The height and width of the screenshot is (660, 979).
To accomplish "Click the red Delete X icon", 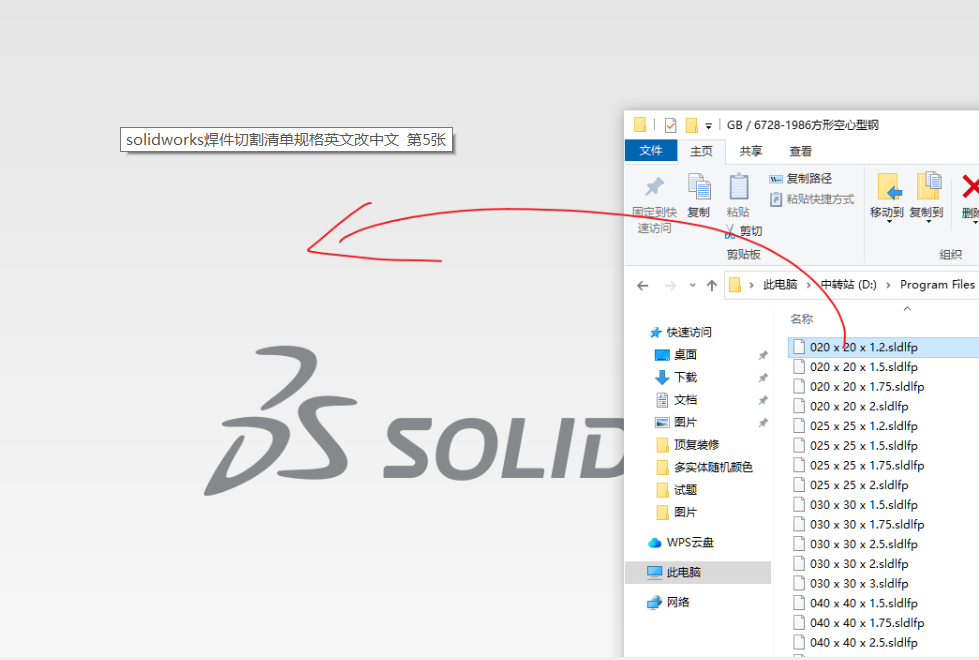I will click(970, 187).
